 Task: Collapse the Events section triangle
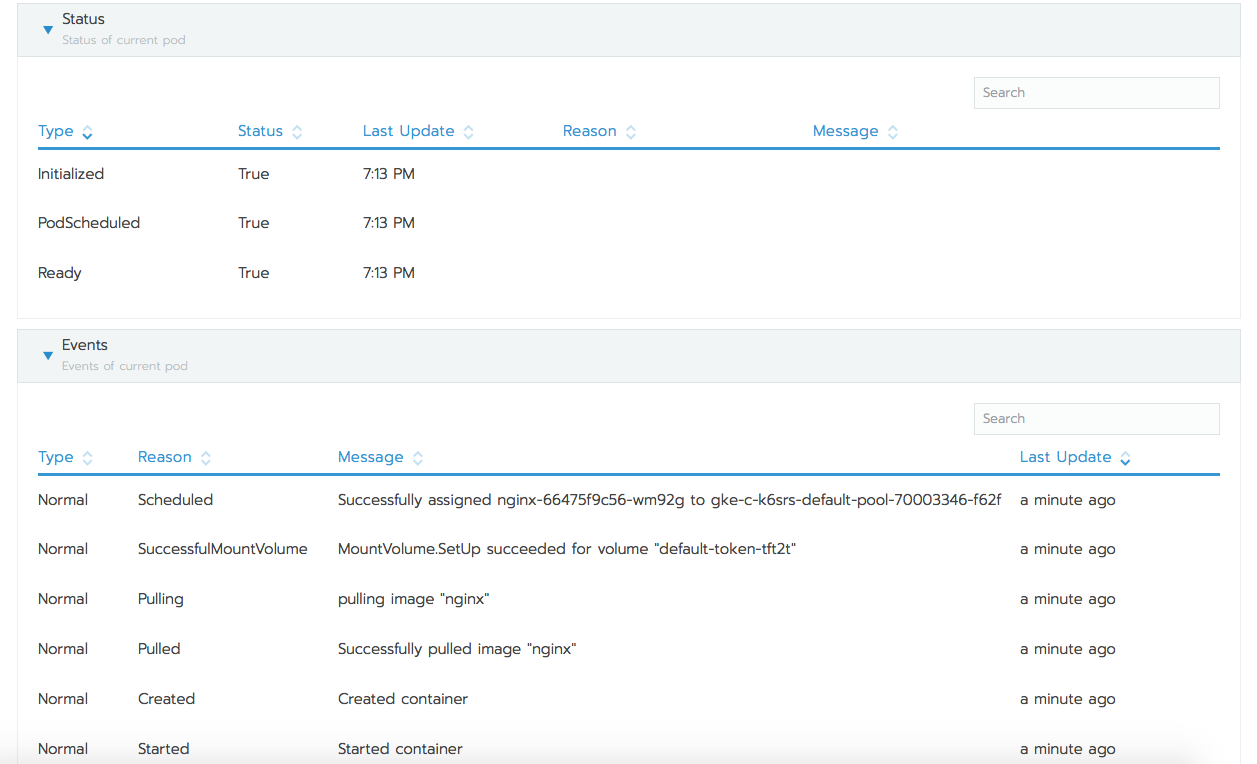pos(48,356)
